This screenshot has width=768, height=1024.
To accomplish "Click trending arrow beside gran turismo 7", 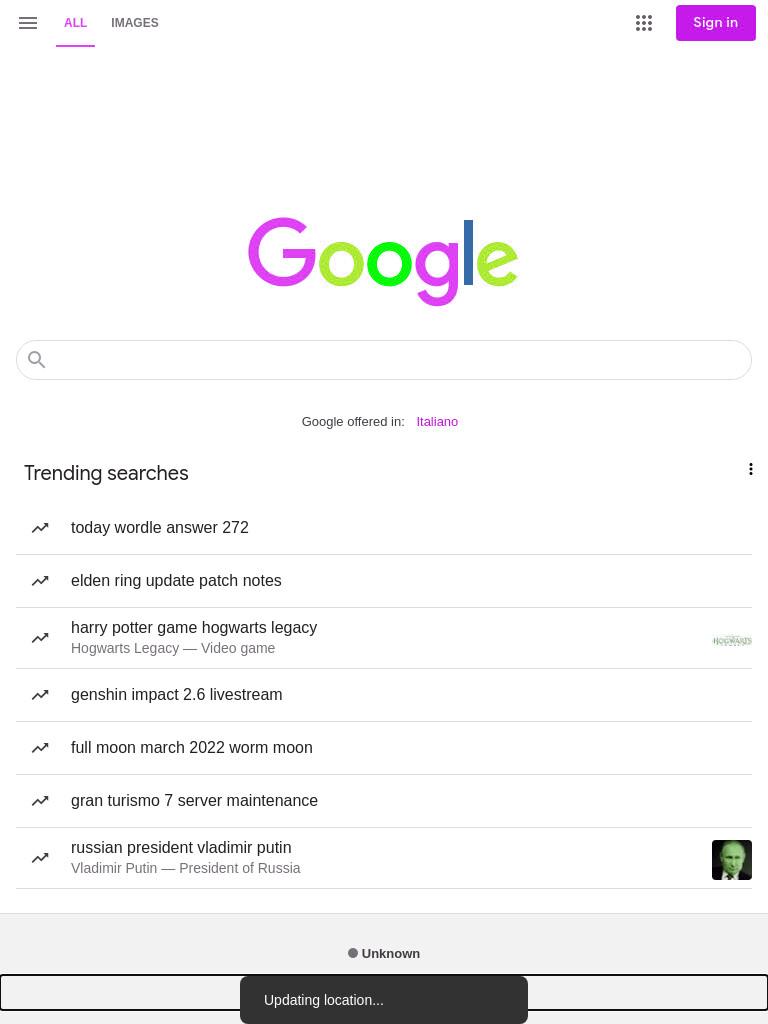I will pos(40,801).
